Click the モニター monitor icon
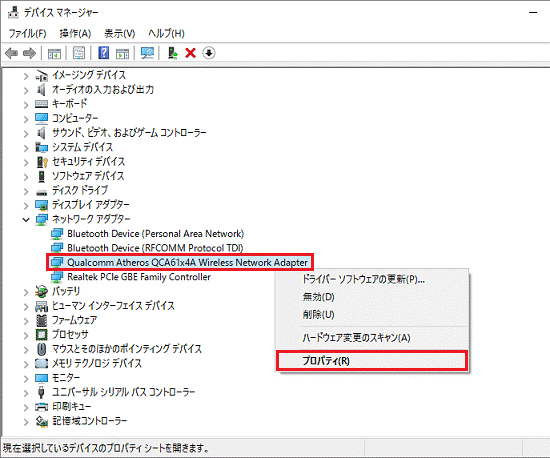 click(41, 378)
